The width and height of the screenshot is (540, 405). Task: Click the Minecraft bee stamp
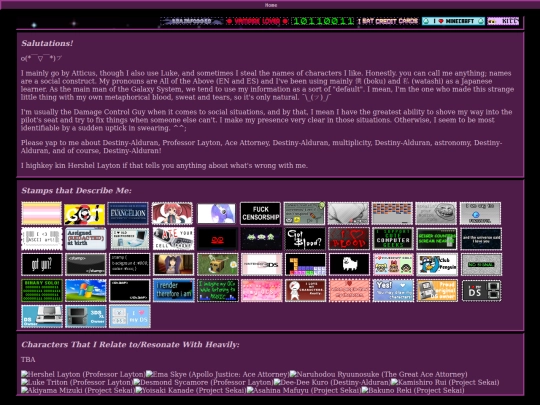click(218, 264)
